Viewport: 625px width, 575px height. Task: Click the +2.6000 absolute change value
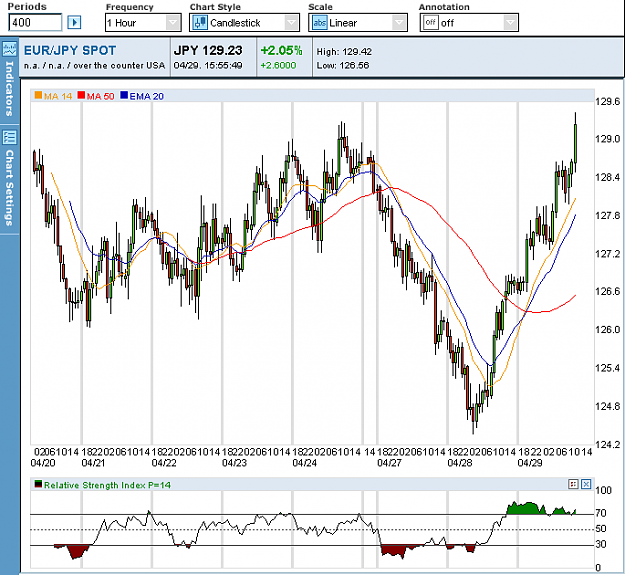coord(278,65)
